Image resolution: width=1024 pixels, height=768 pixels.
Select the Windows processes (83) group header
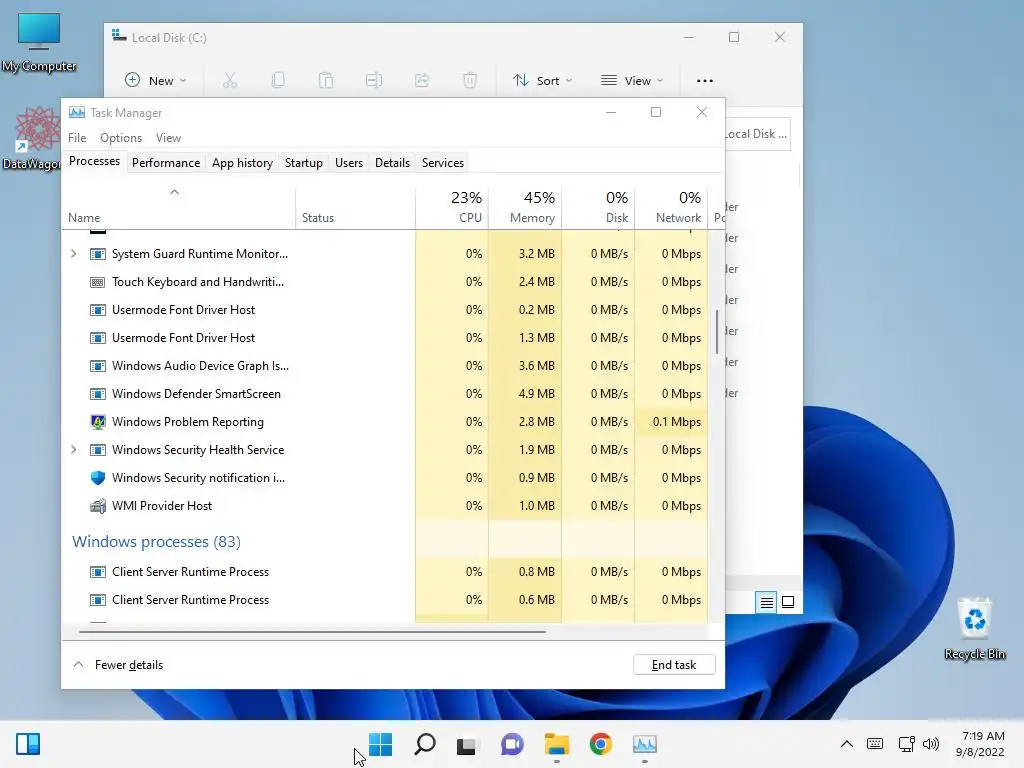[x=156, y=541]
